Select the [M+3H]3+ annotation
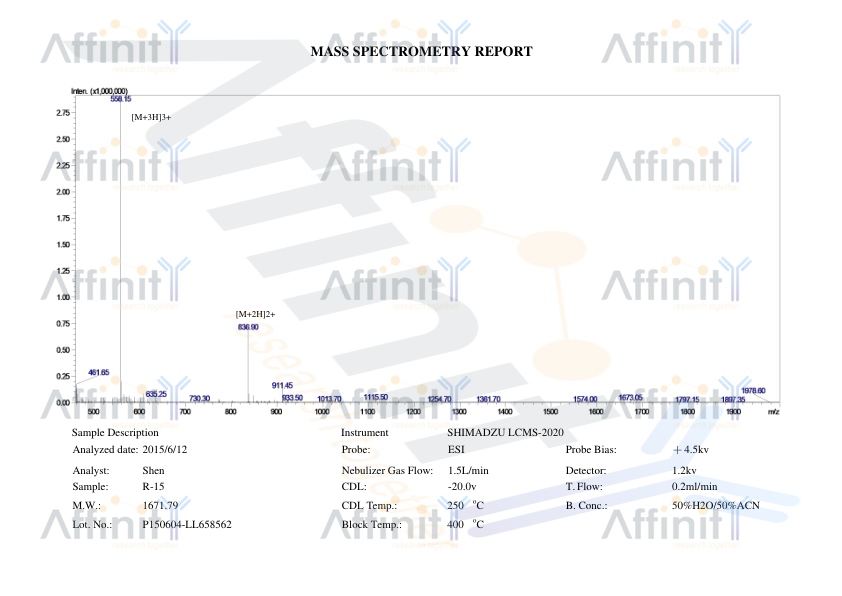 [x=151, y=117]
